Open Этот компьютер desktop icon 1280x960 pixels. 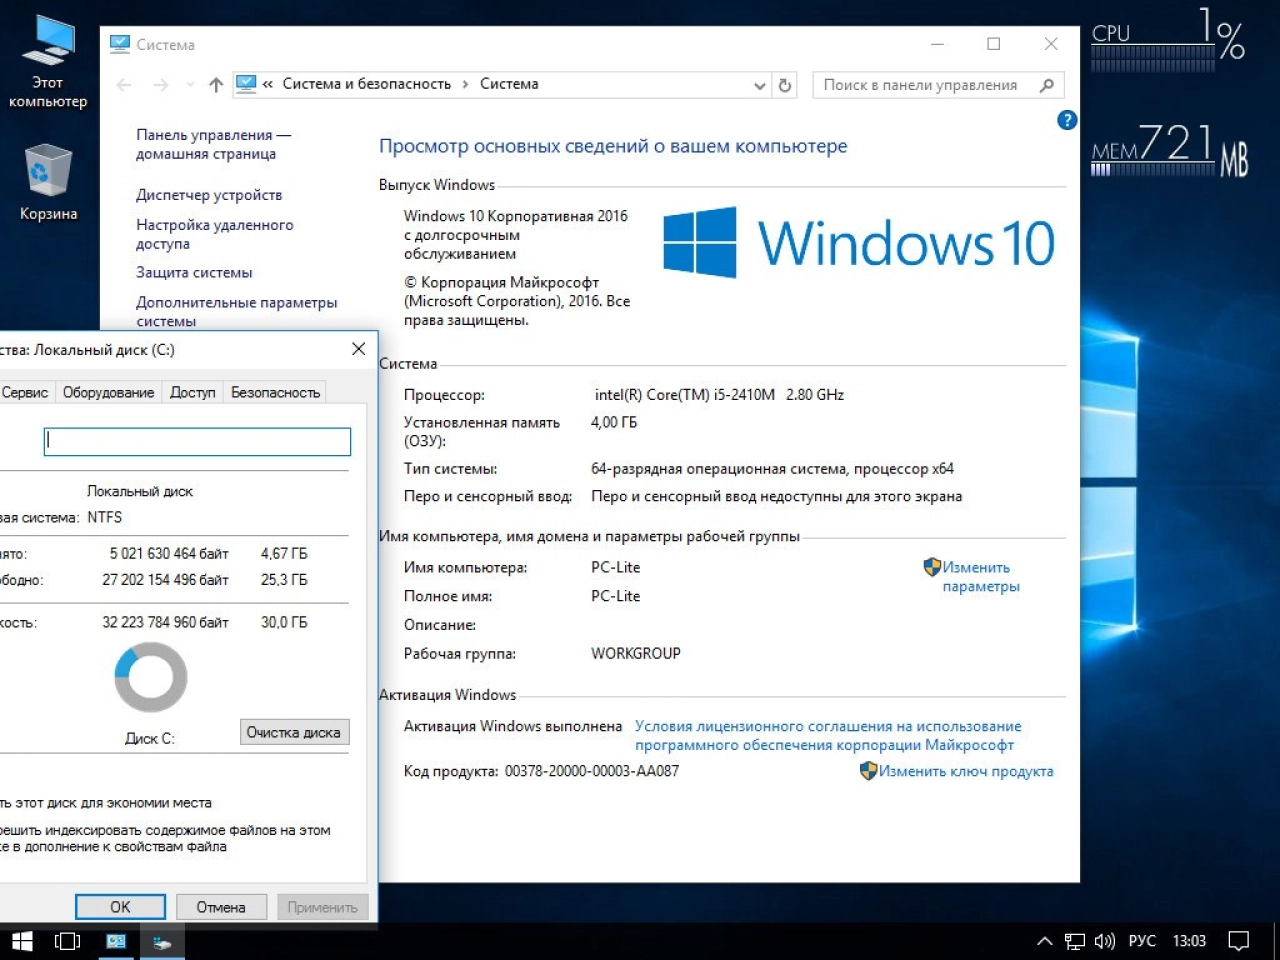pyautogui.click(x=48, y=62)
